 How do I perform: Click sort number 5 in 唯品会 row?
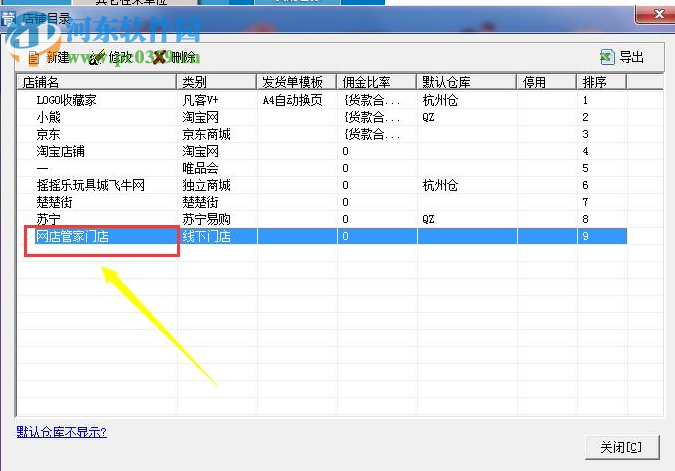(x=585, y=168)
